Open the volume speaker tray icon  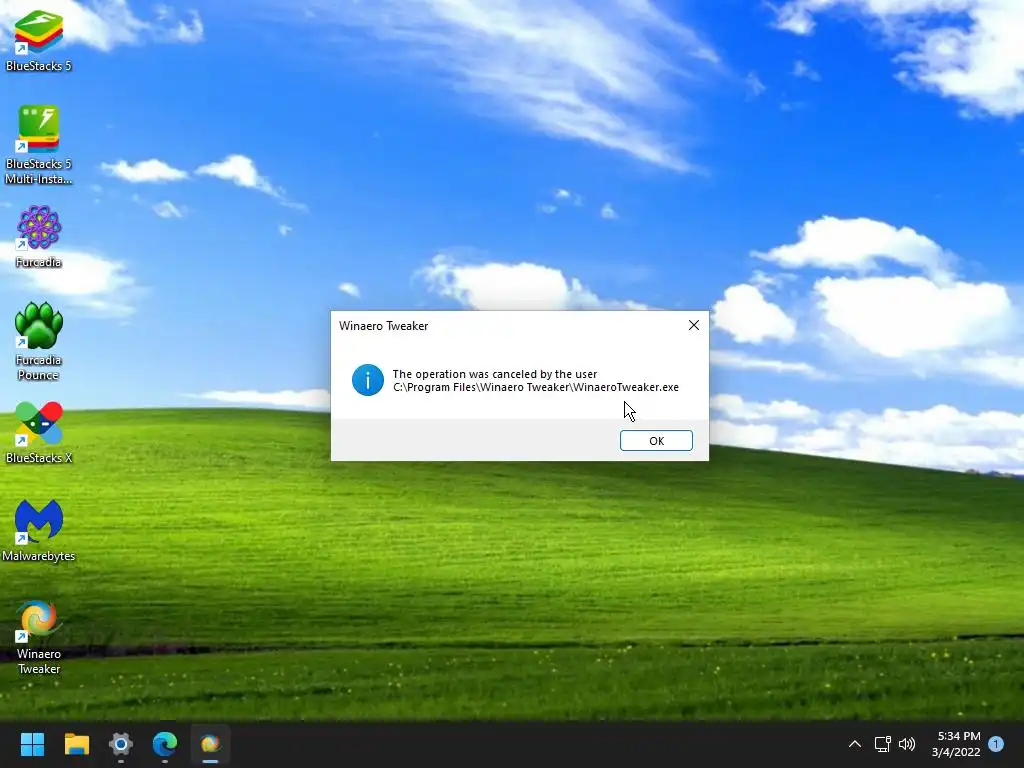pos(907,744)
